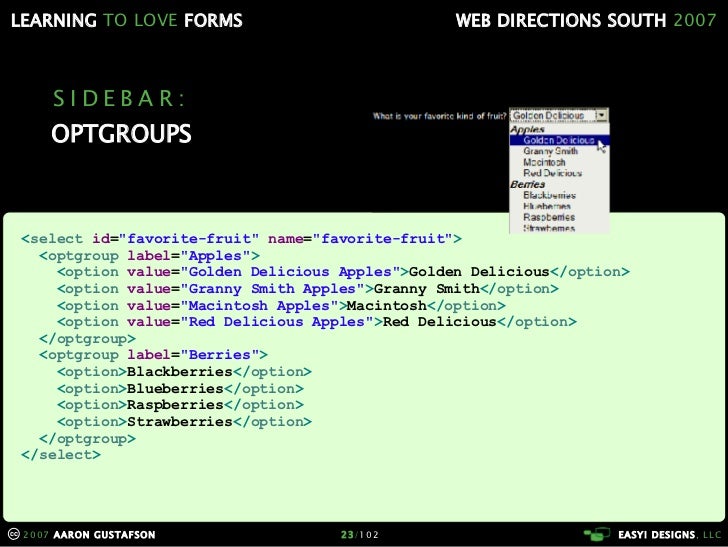Screen dimensions: 728x547
Task: Click the Learning to Love Forms title
Action: coord(127,20)
